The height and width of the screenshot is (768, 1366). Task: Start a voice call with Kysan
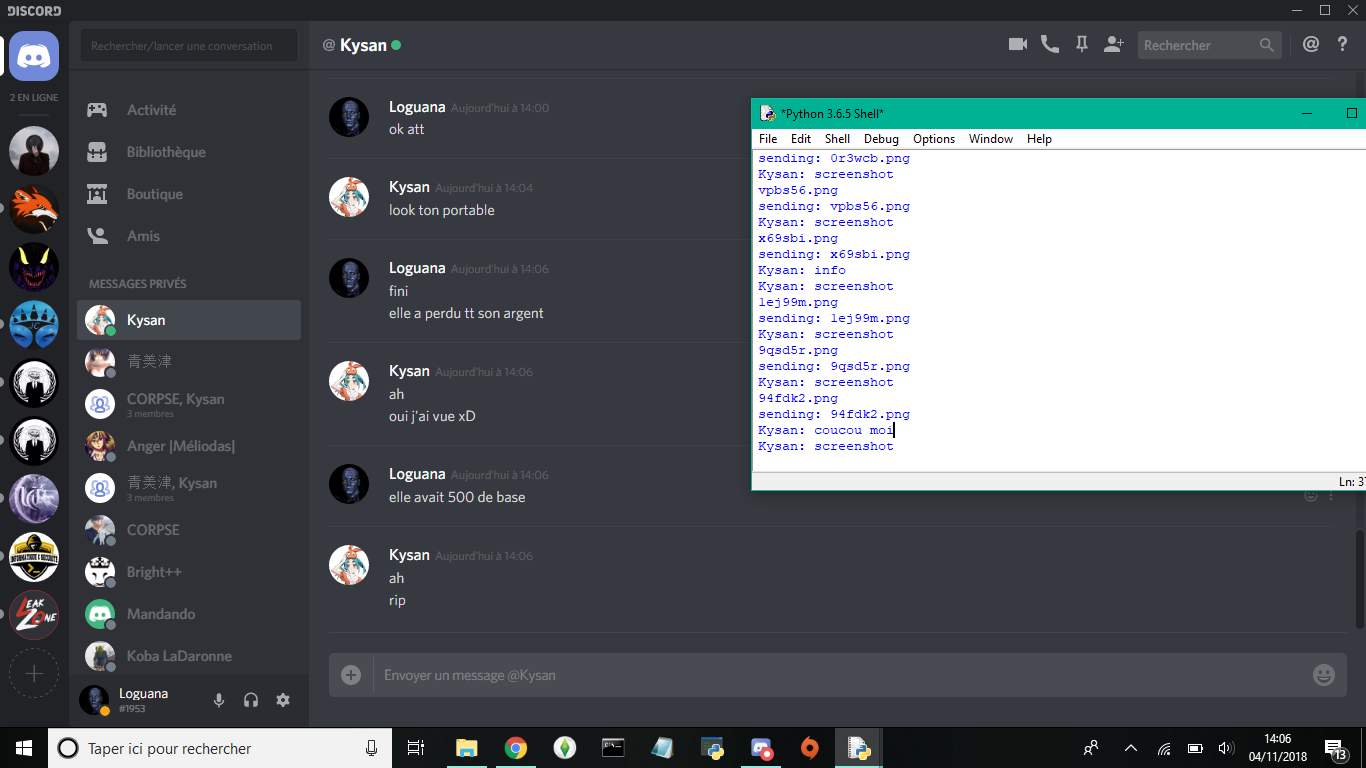point(1049,45)
